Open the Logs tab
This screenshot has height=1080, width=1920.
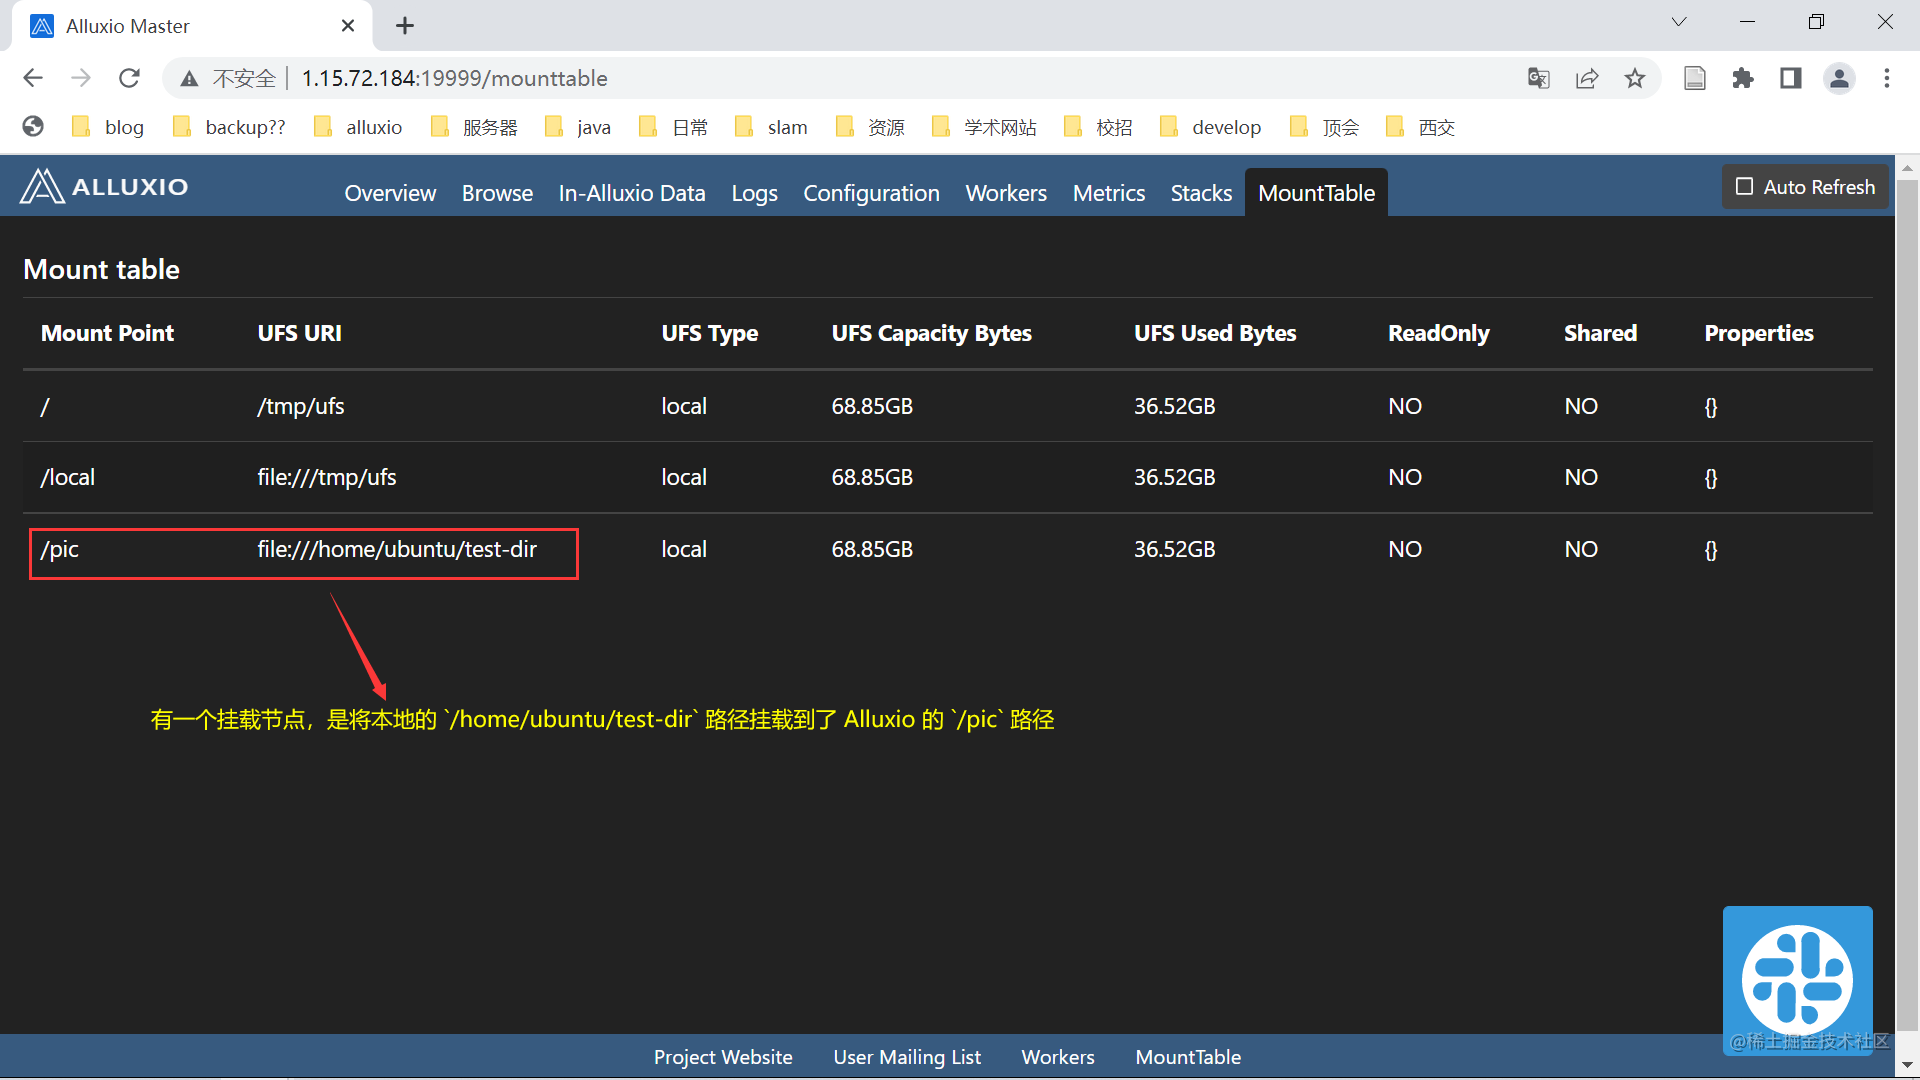[754, 193]
